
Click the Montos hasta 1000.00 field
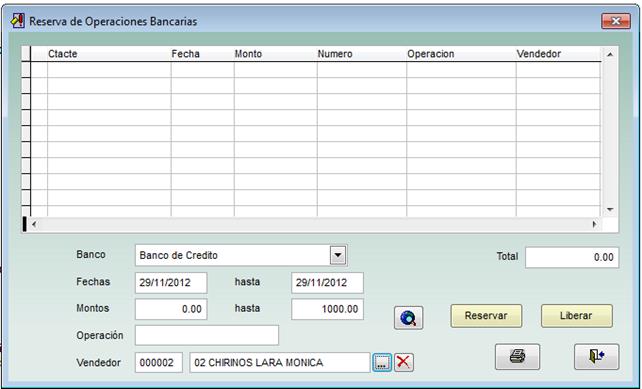pyautogui.click(x=327, y=309)
